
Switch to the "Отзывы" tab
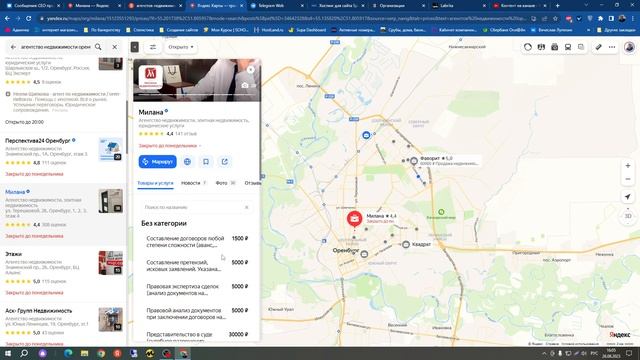tap(253, 183)
